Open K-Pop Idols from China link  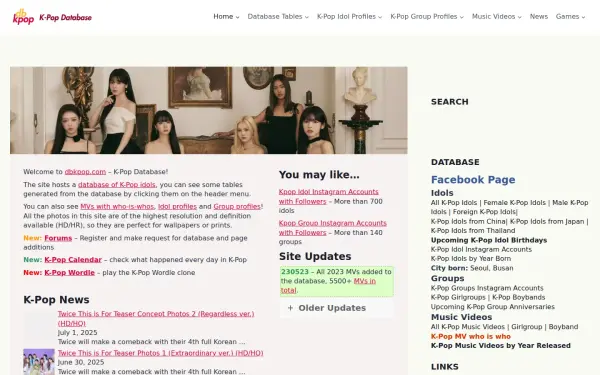468,222
